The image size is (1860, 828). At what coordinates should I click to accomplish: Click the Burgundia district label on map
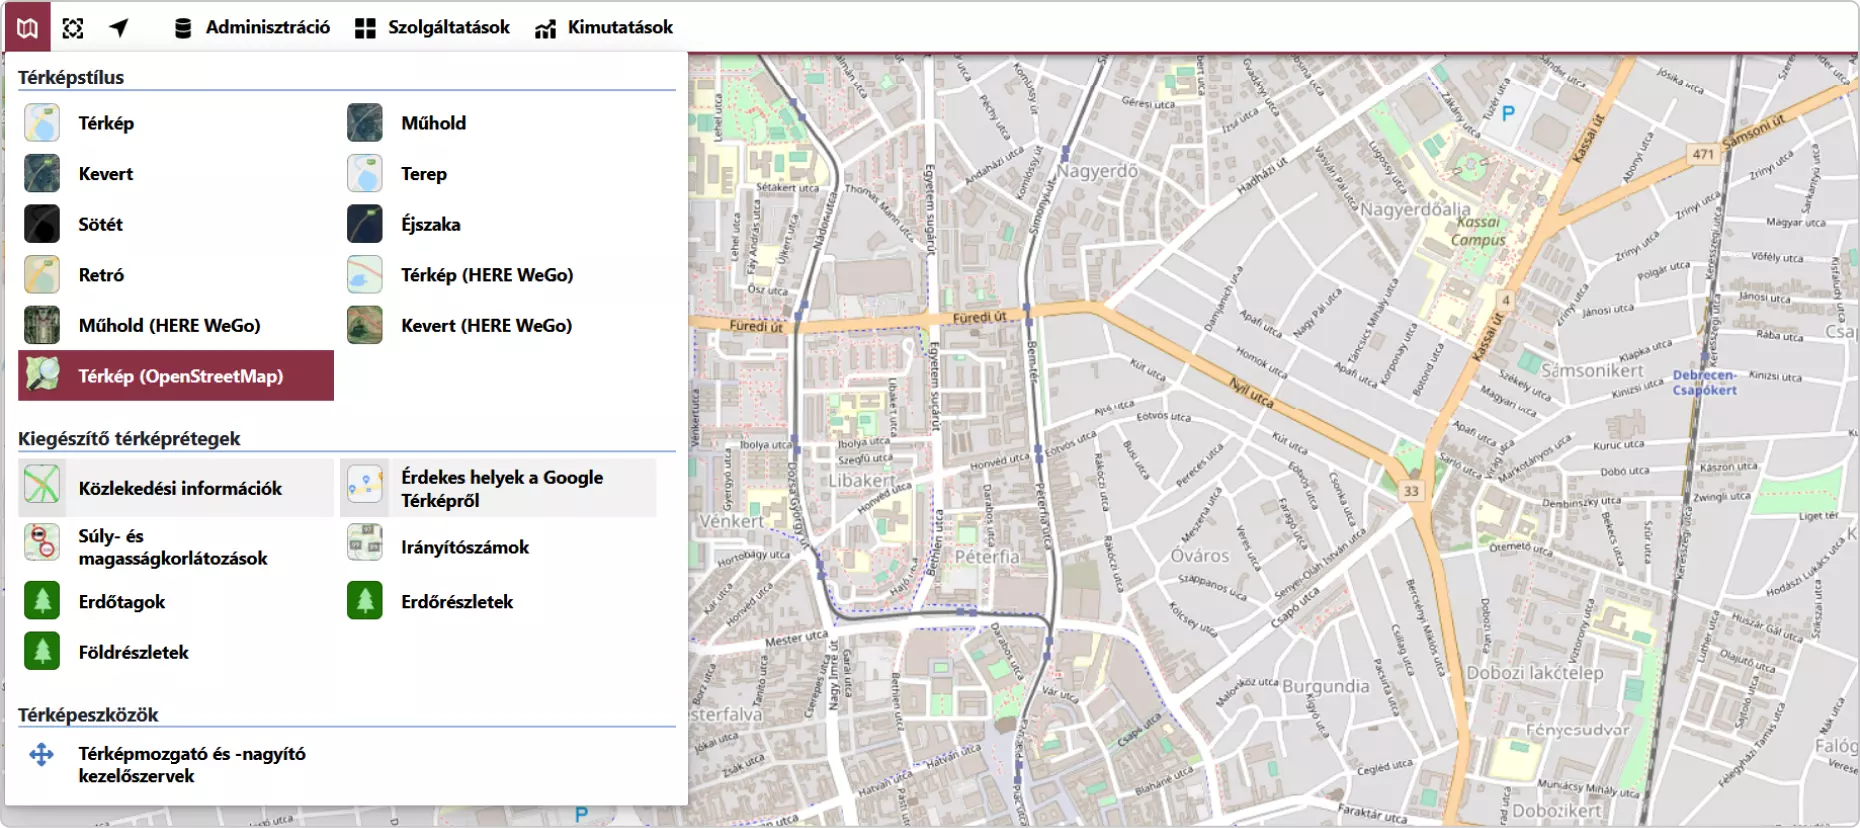(1326, 686)
